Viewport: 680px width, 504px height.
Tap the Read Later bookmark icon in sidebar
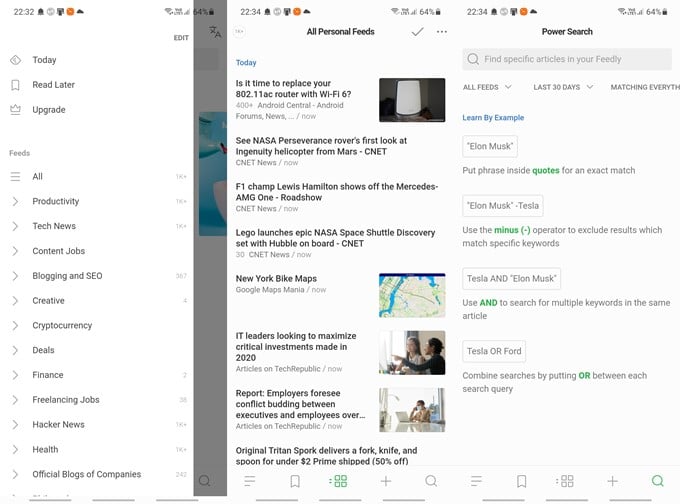click(x=15, y=85)
